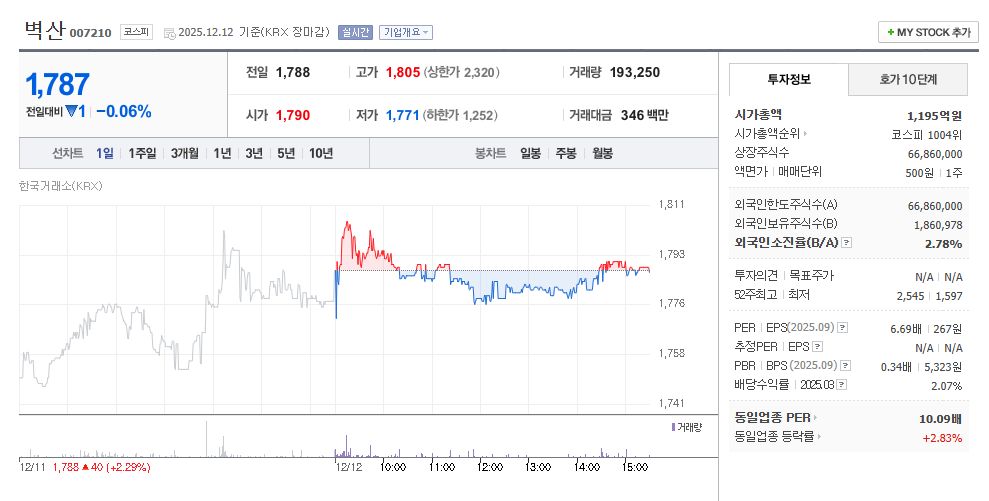The height and width of the screenshot is (501, 989).
Task: Click the 12/12 date marker on the axis
Action: 349,468
